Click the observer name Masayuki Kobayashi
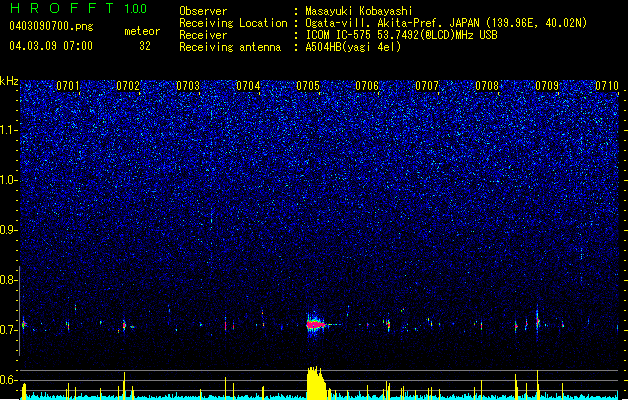The image size is (629, 400). [x=359, y=11]
